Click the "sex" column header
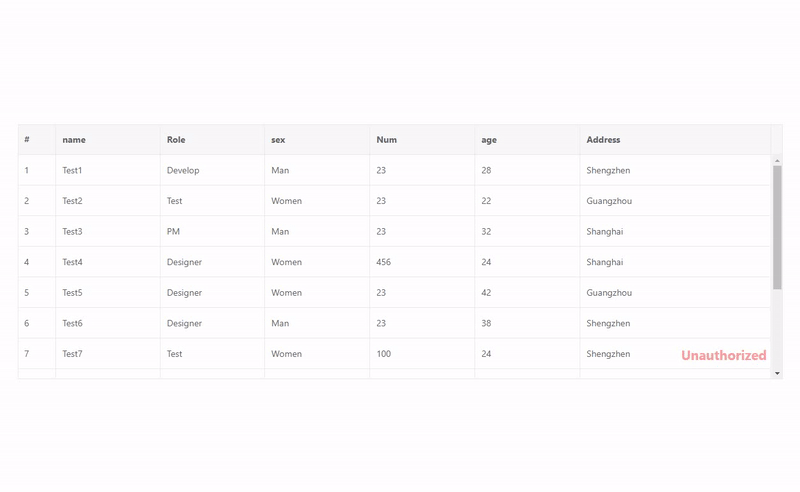Viewport: 800px width, 492px height. click(x=278, y=140)
